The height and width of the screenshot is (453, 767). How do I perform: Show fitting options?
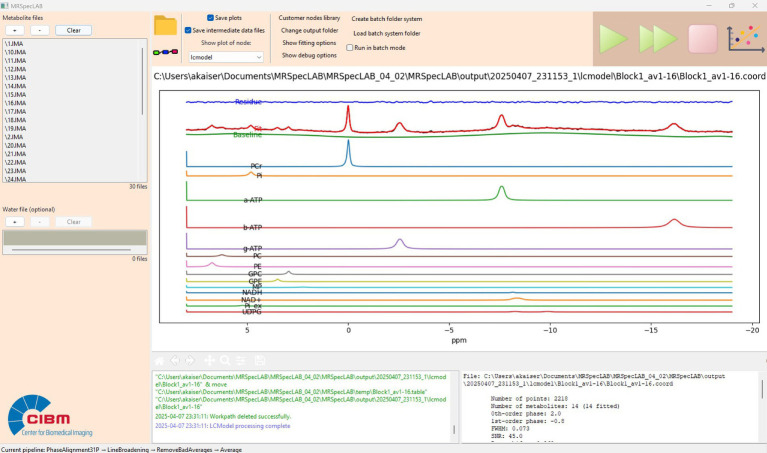309,43
